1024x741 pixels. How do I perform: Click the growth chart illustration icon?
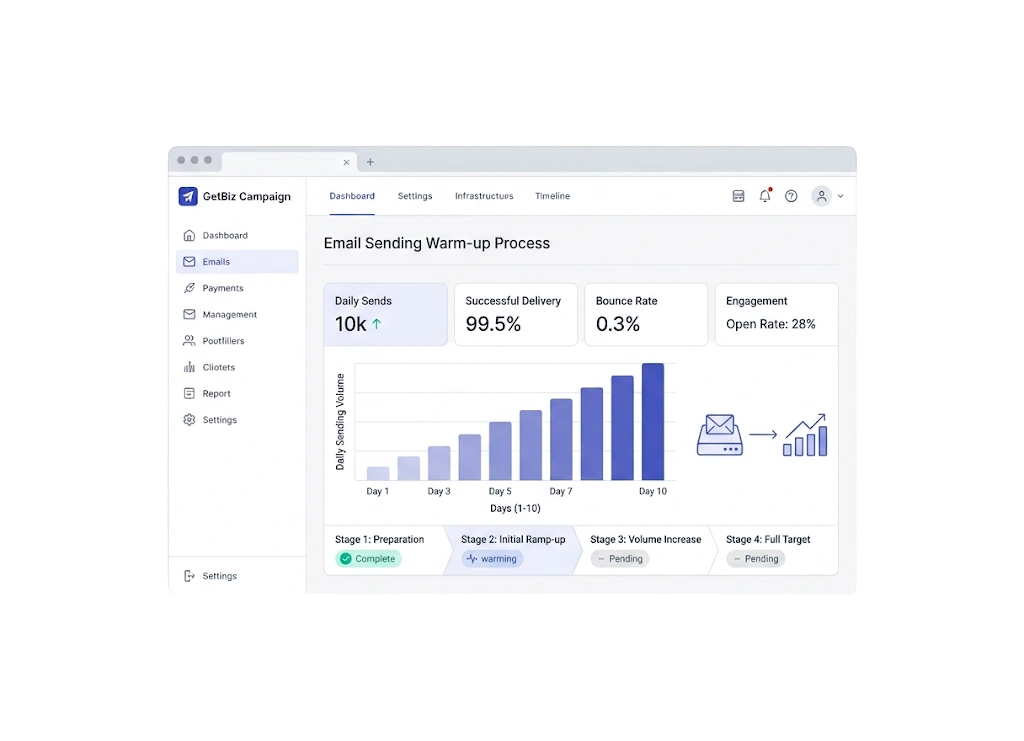click(806, 434)
